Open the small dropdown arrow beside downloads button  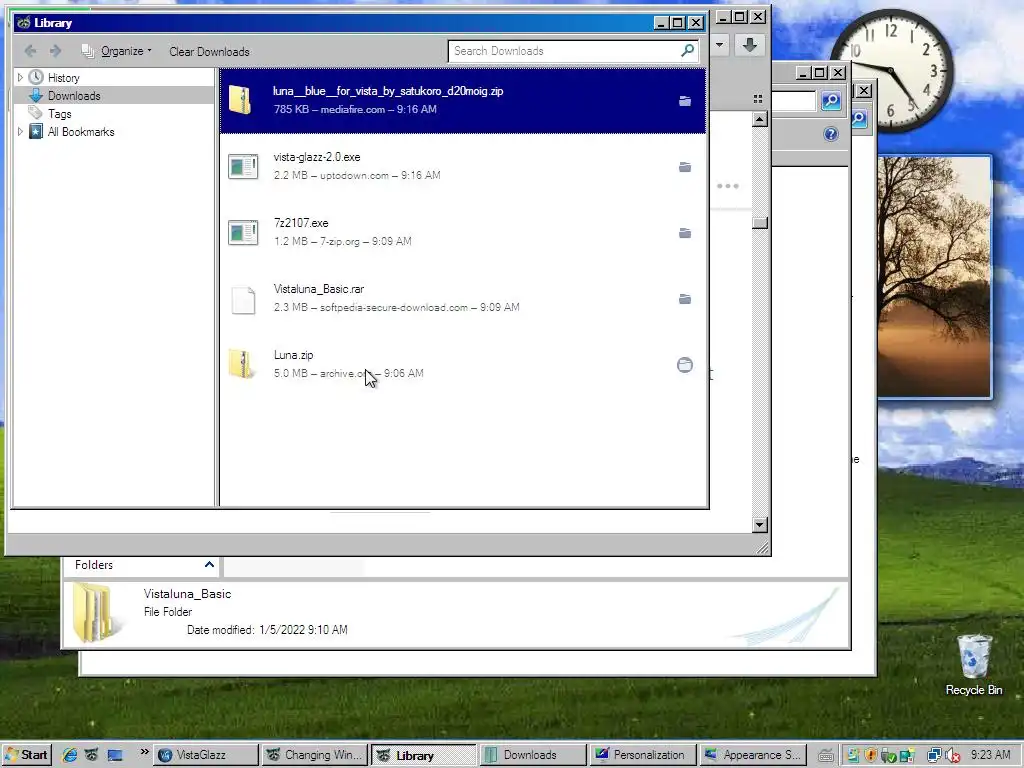click(x=720, y=45)
